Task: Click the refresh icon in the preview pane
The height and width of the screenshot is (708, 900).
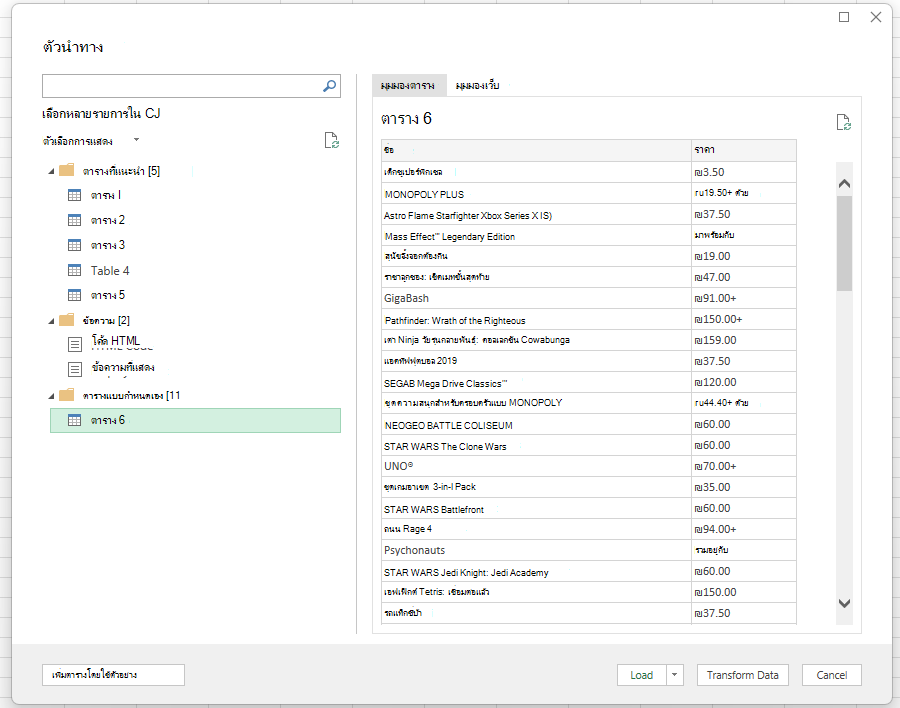Action: (843, 122)
